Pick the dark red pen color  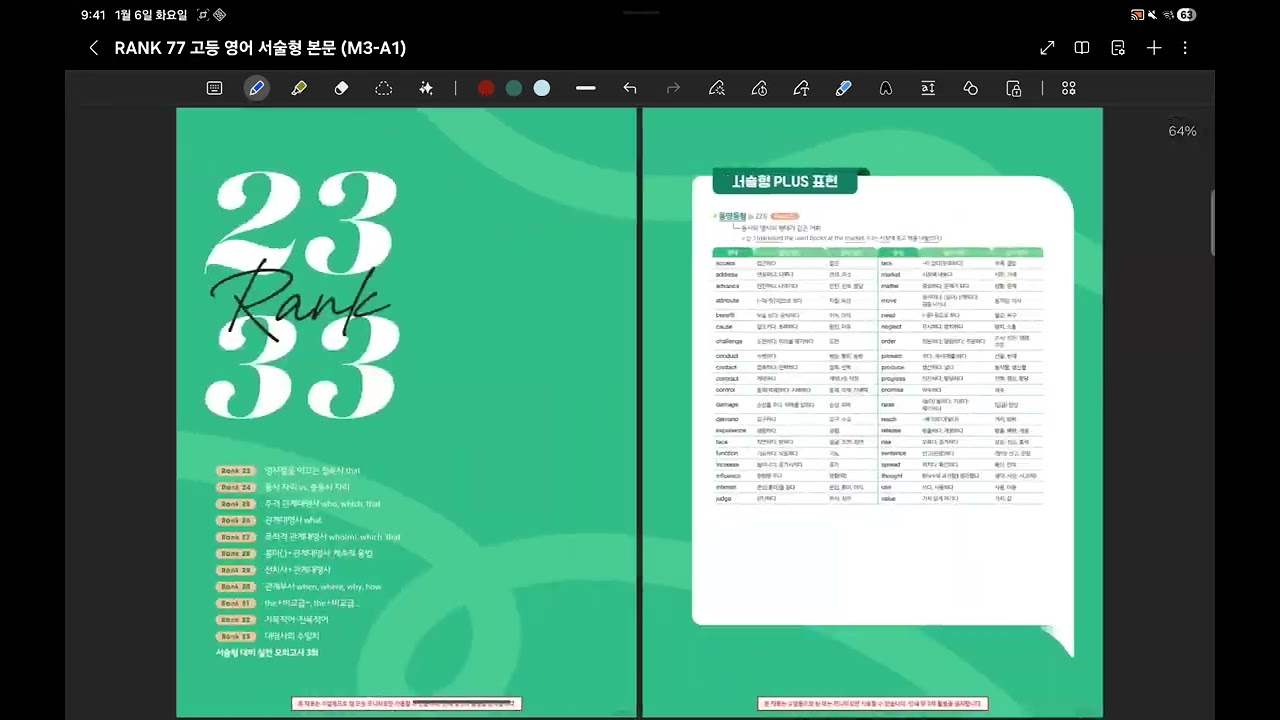click(486, 88)
